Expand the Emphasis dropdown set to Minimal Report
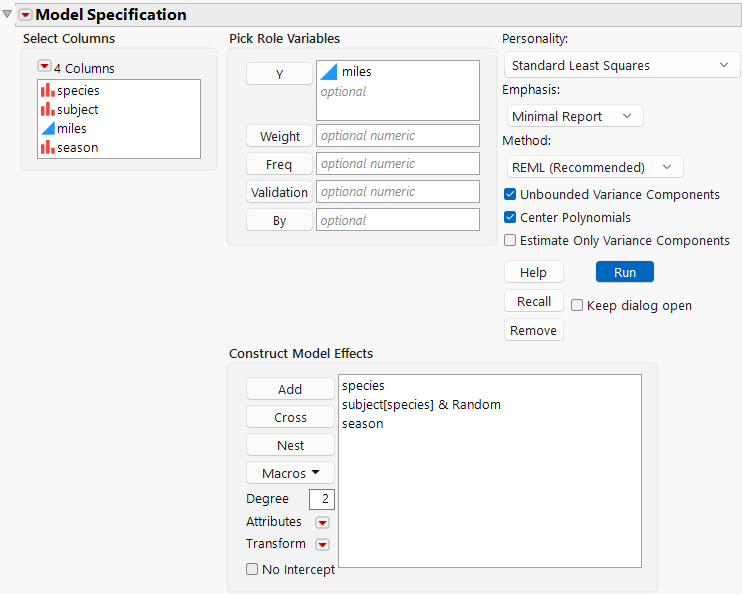742x594 pixels. [x=574, y=117]
